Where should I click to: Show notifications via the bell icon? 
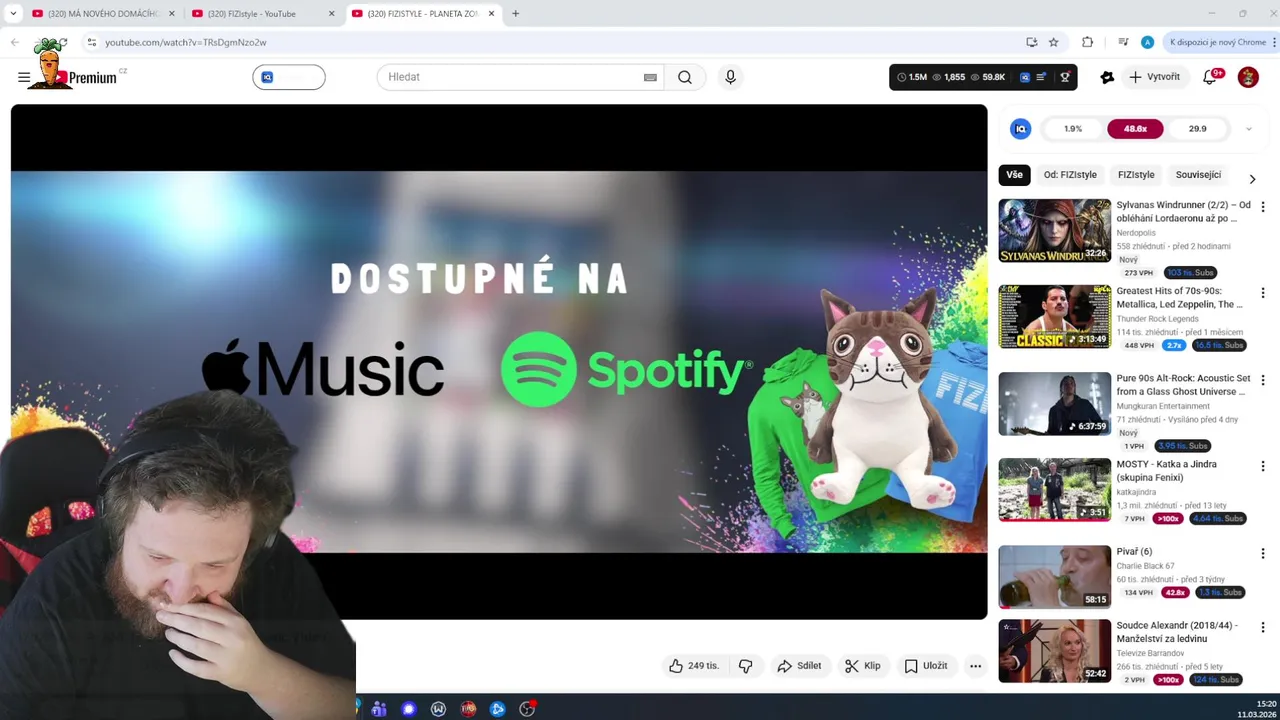1210,77
